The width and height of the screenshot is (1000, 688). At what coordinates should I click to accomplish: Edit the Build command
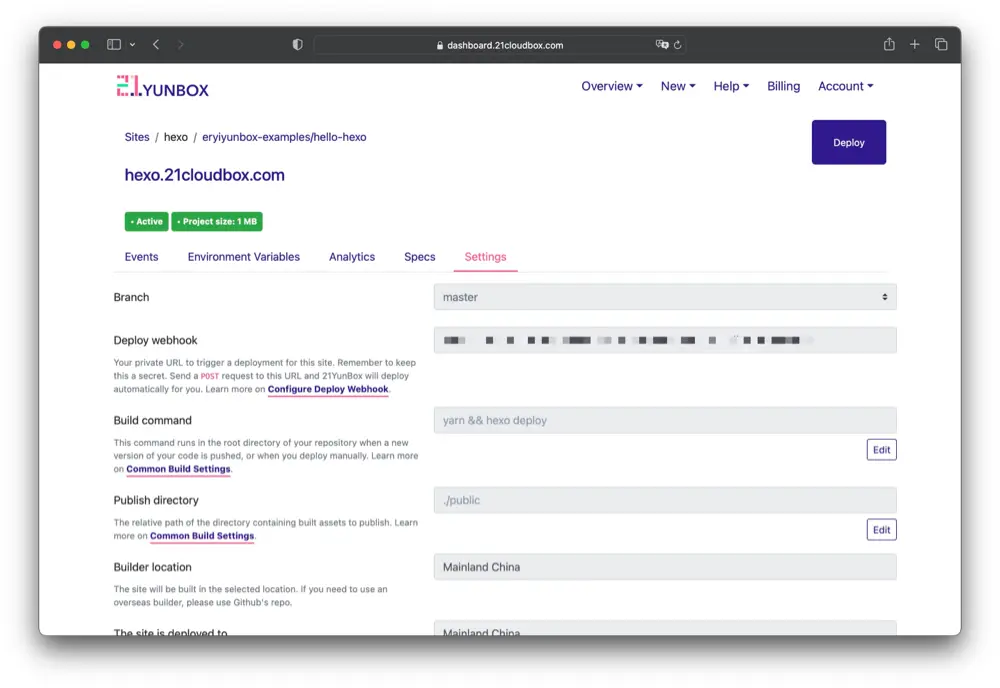coord(881,450)
